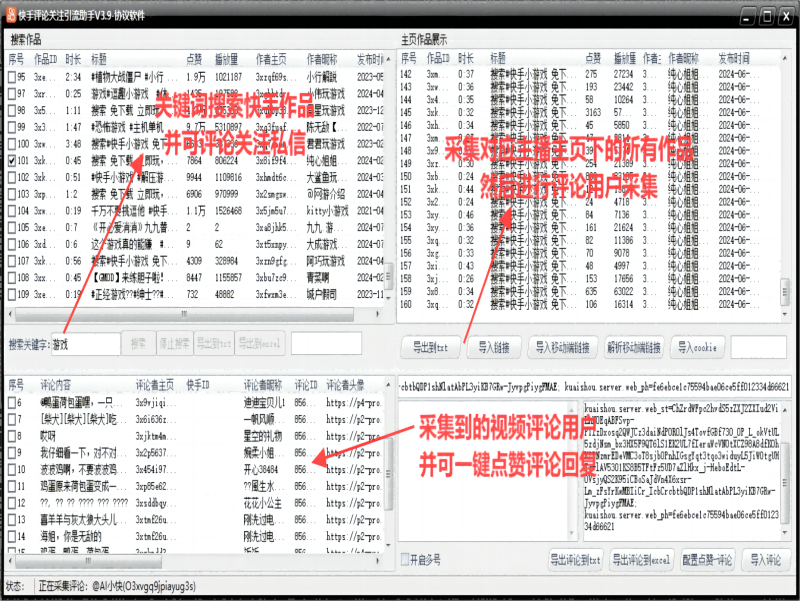The height and width of the screenshot is (601, 800).
Task: Click the red button at top-right corner
Action: pos(786,15)
